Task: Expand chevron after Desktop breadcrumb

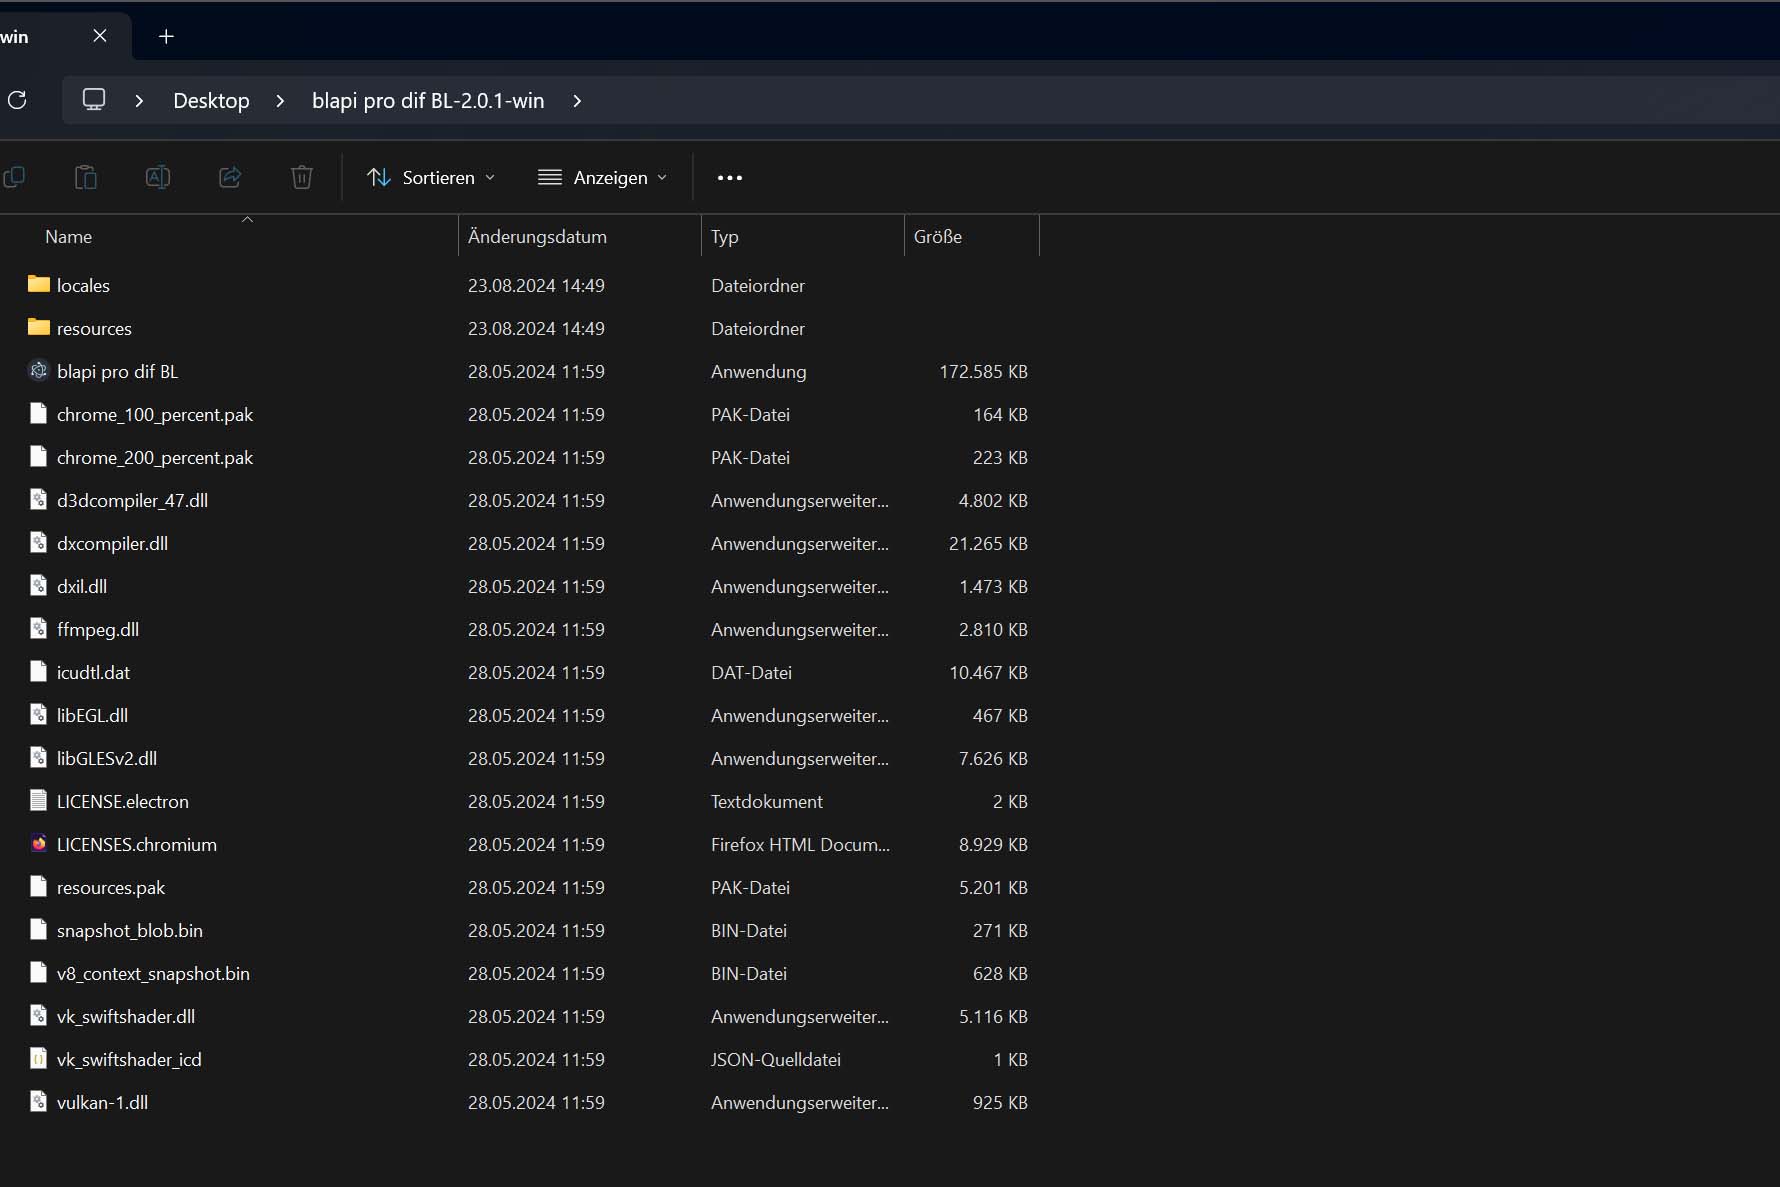Action: (x=280, y=101)
